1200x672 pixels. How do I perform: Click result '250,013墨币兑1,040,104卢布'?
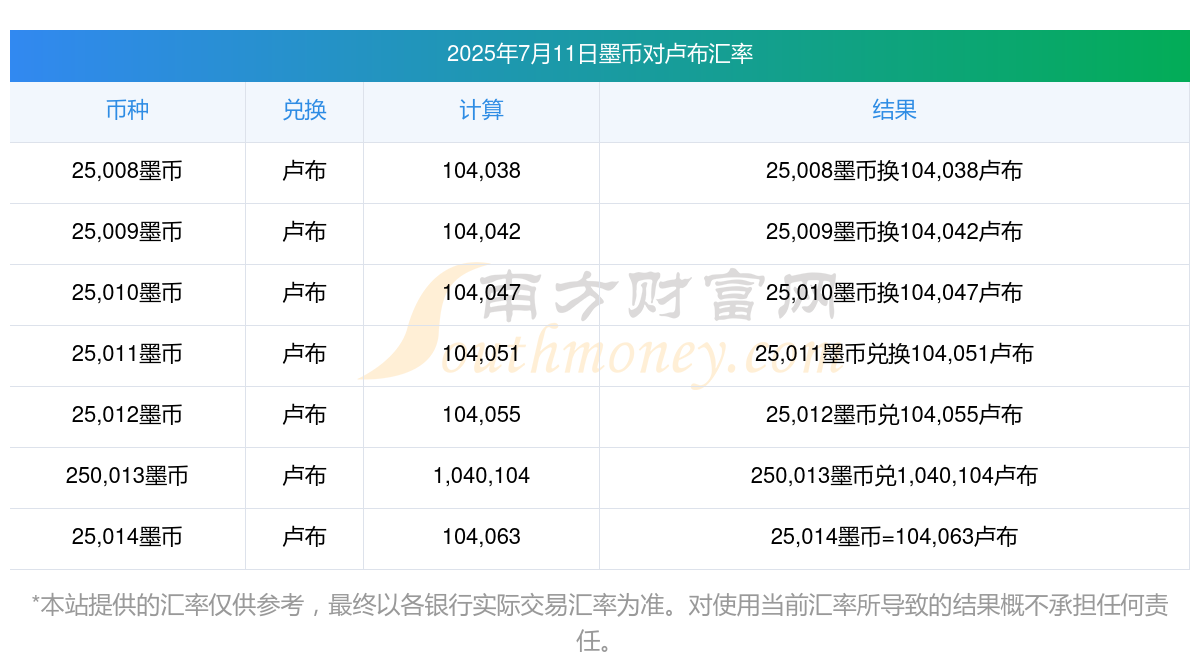[x=894, y=476]
